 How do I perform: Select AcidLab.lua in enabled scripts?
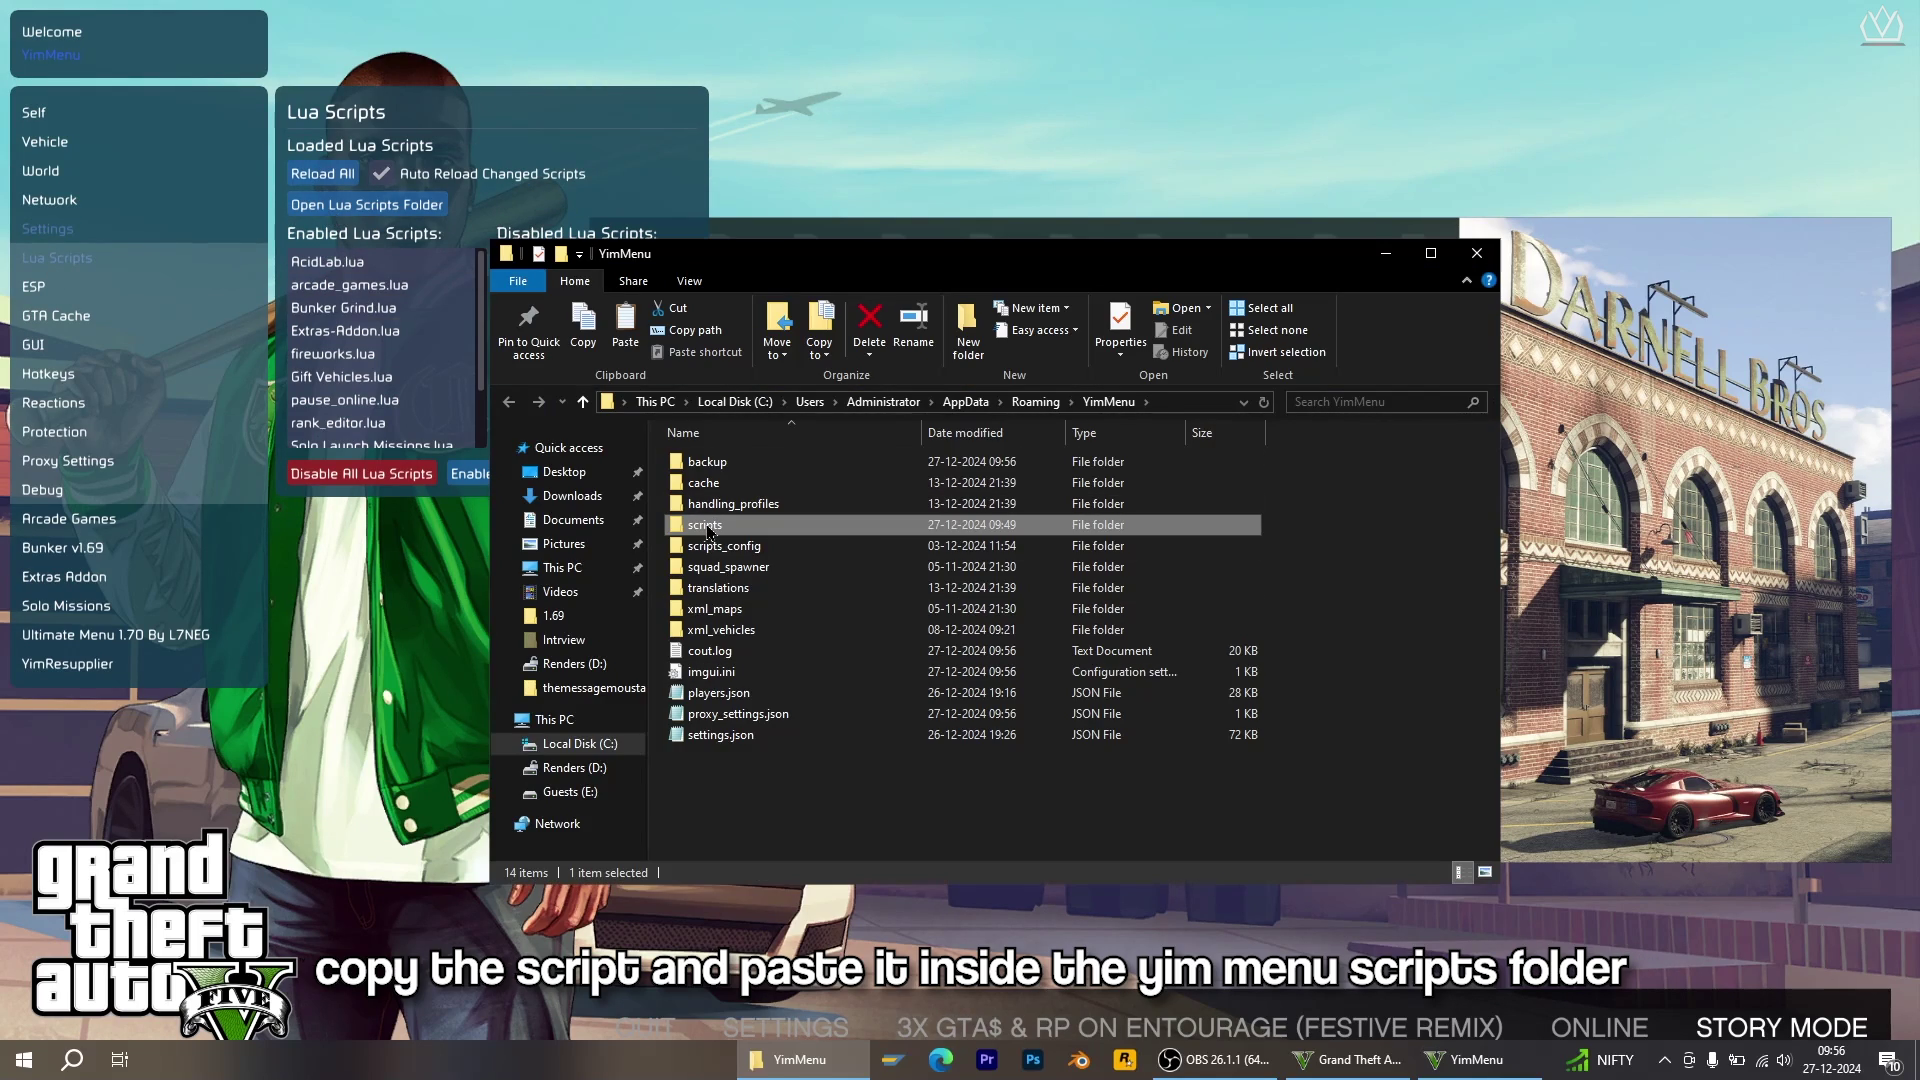point(327,262)
